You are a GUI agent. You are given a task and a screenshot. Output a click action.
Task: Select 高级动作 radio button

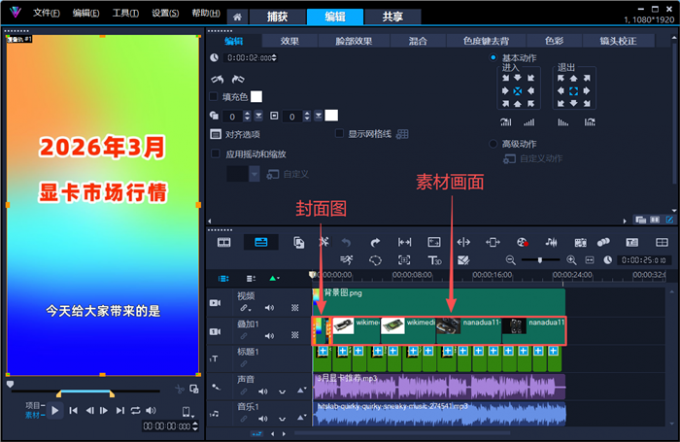pos(493,144)
